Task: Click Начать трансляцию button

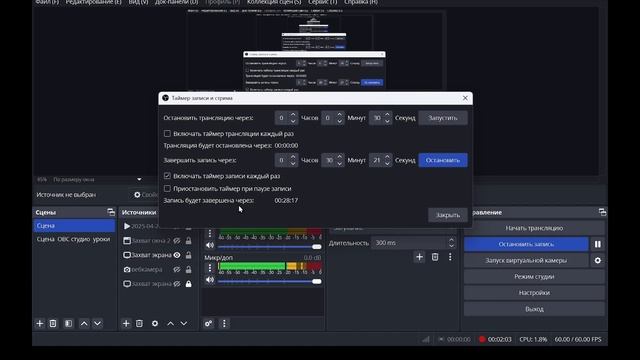Action: tap(534, 228)
